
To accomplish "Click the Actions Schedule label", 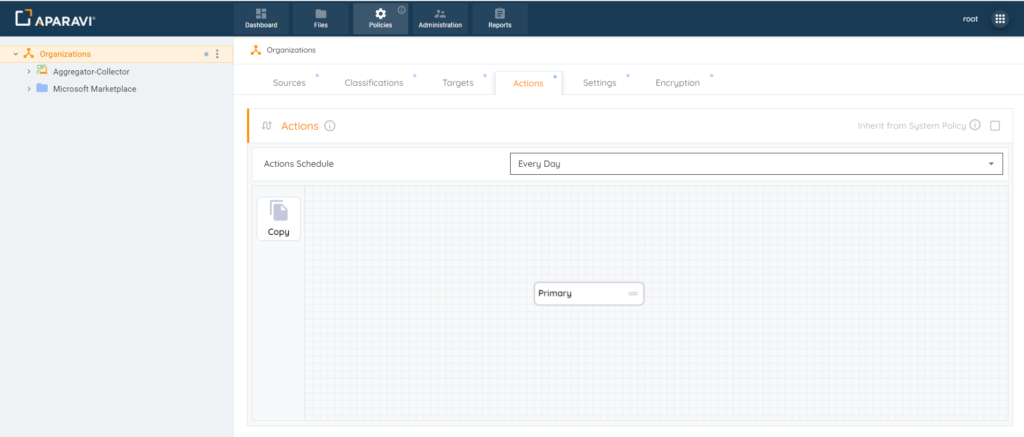I will [298, 164].
